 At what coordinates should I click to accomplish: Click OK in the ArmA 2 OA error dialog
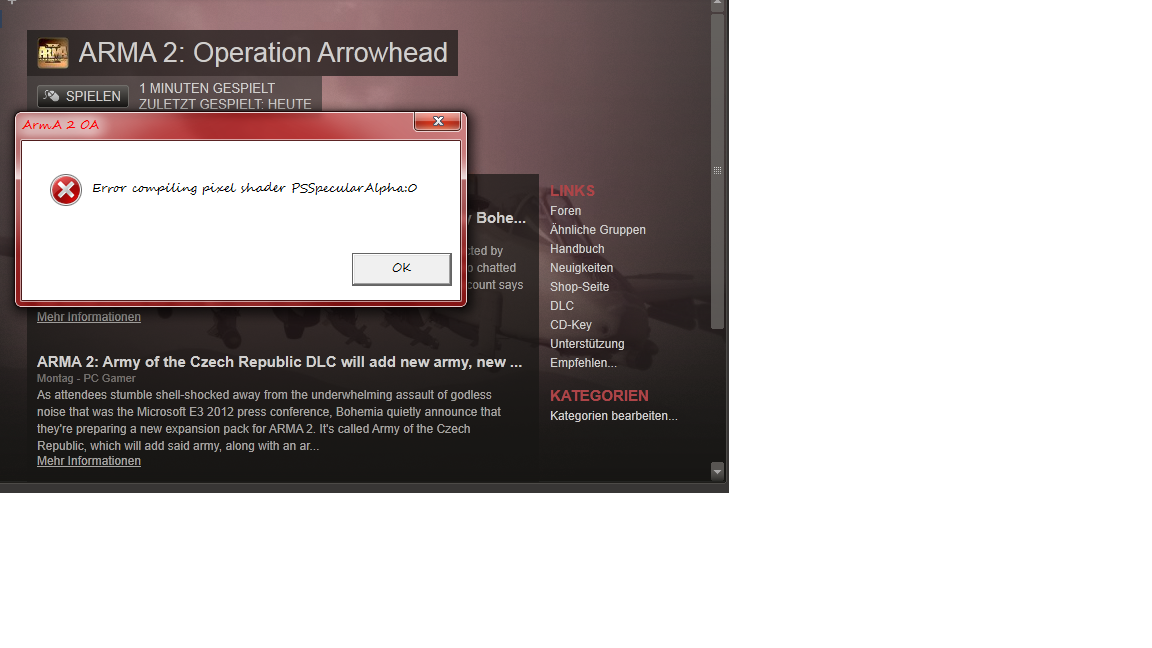click(x=401, y=269)
